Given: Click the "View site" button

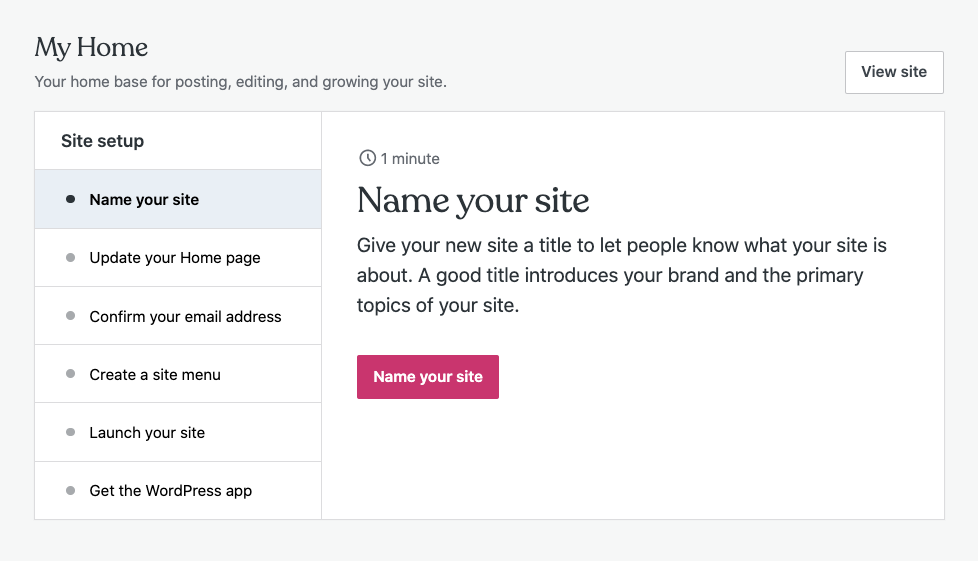Looking at the screenshot, I should [x=894, y=72].
